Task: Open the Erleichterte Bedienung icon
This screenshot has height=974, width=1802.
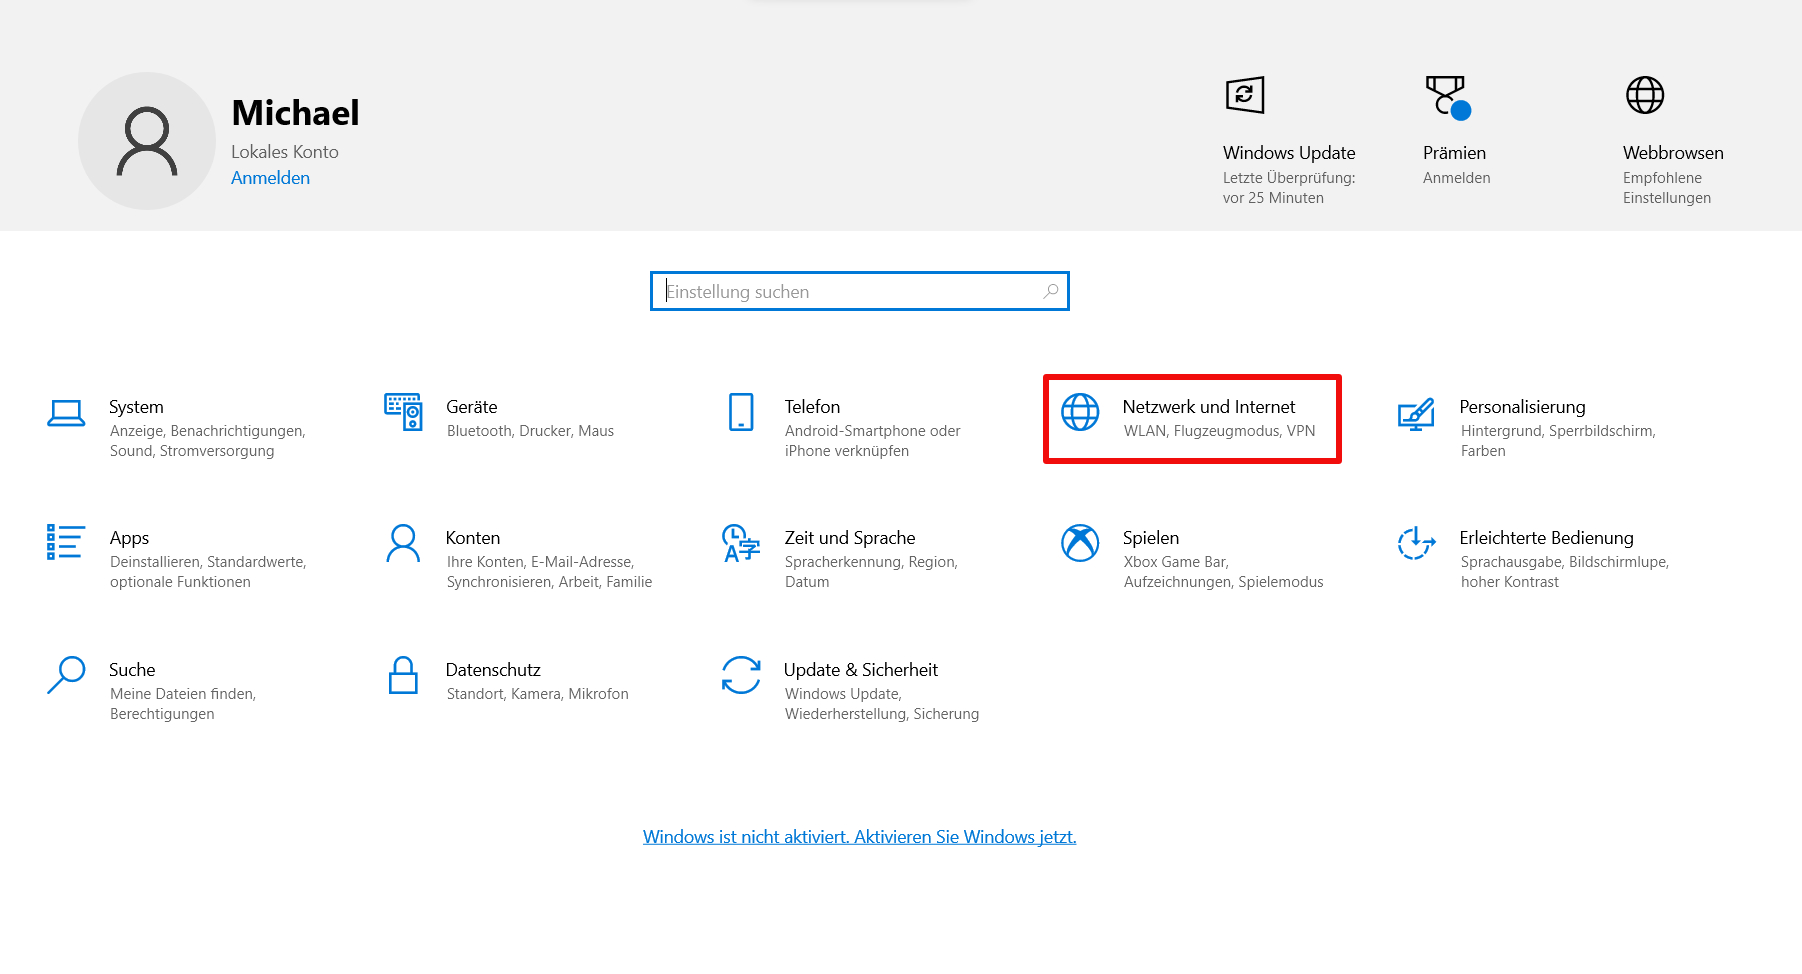Action: pos(1416,543)
